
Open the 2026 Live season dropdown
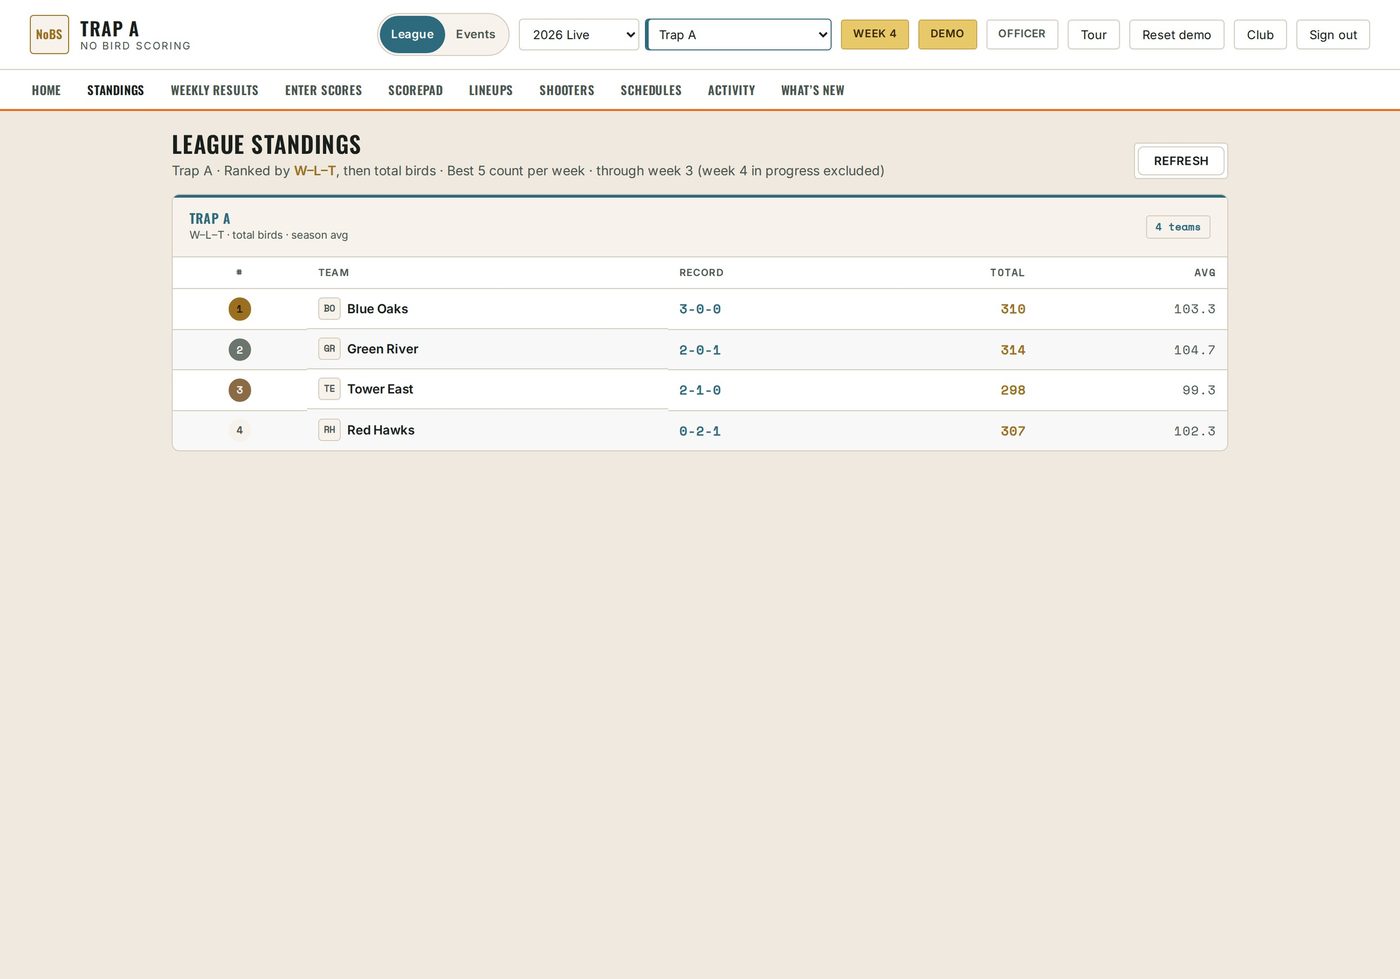pyautogui.click(x=579, y=34)
